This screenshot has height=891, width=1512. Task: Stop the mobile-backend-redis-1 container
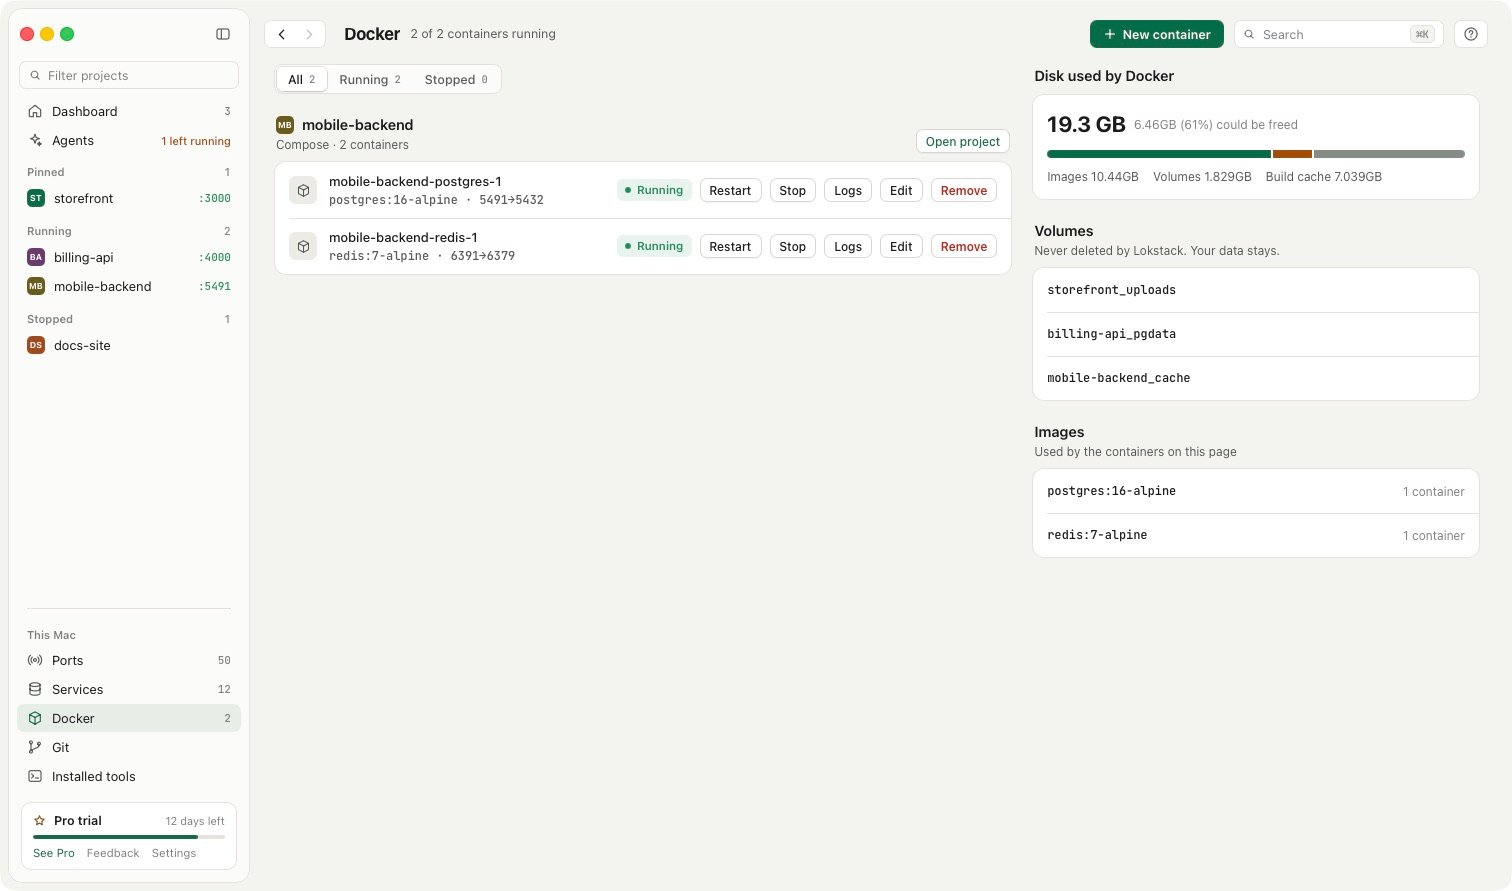(x=793, y=246)
